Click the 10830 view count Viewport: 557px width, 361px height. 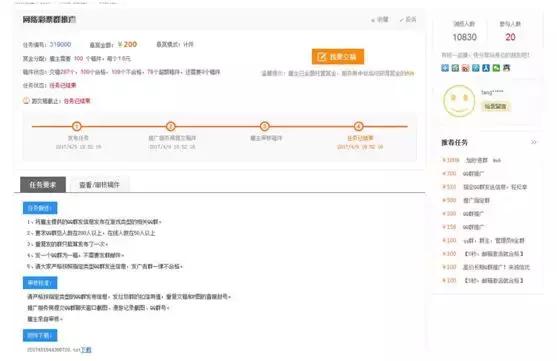point(464,37)
